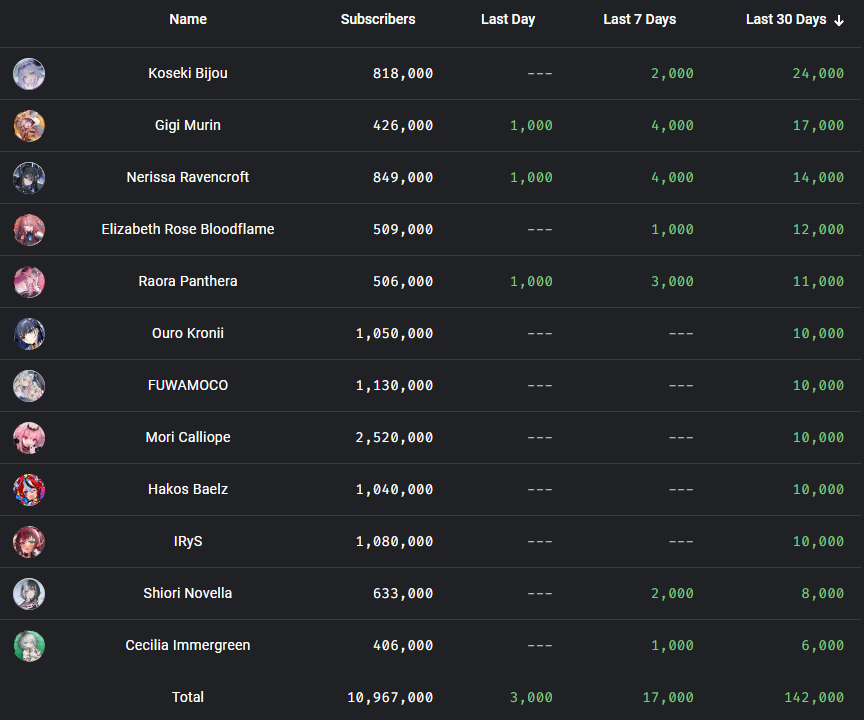The image size is (864, 720).
Task: Click the Total row subscribers value
Action: coord(390,697)
